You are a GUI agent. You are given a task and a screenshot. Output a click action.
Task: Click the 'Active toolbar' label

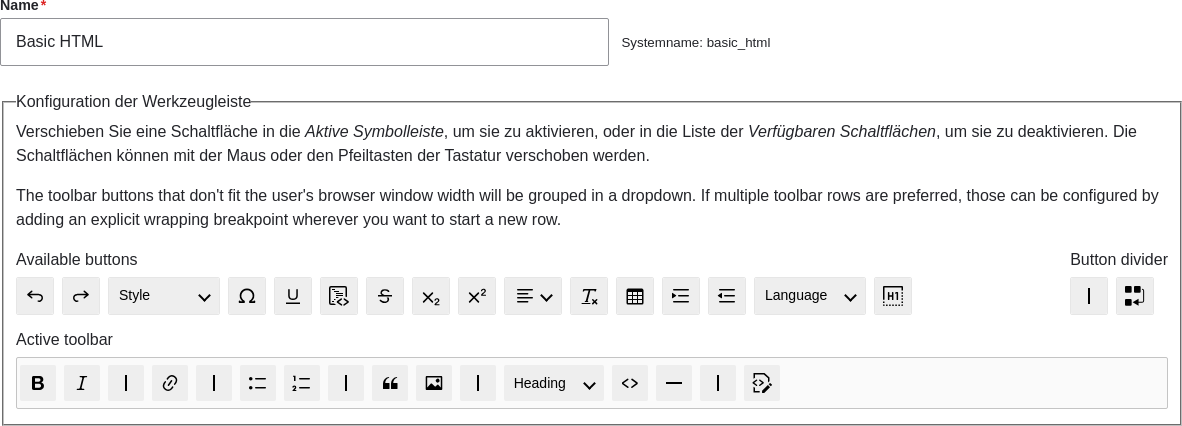click(64, 339)
